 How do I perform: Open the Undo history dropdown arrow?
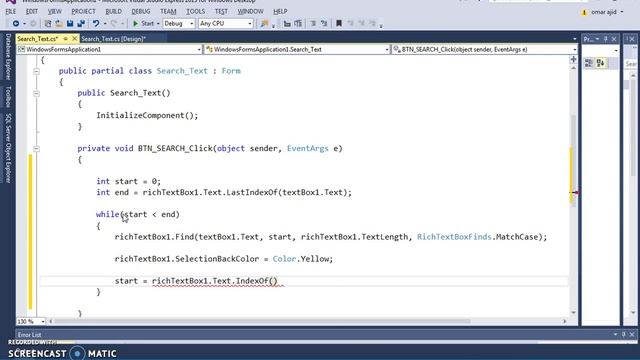(104, 24)
